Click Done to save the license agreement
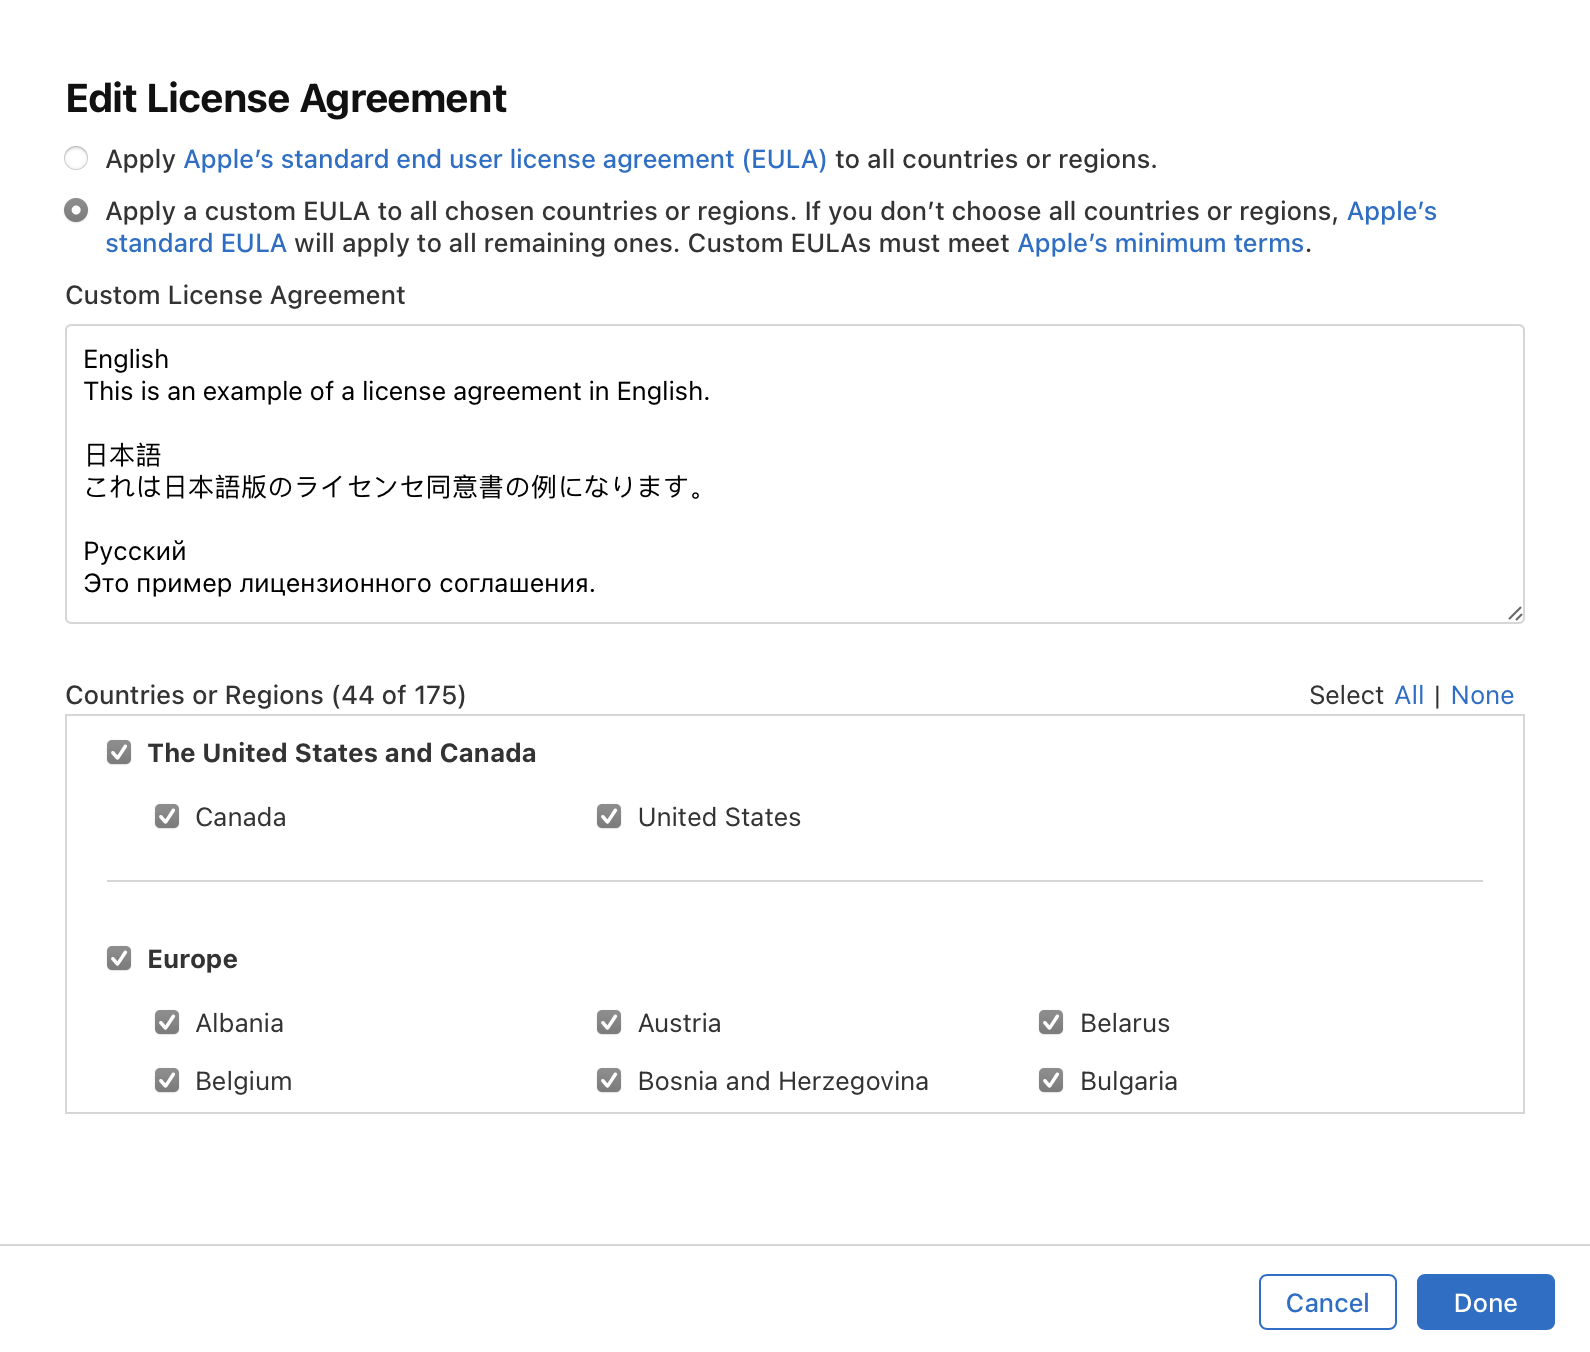Image resolution: width=1590 pixels, height=1352 pixels. coord(1484,1302)
